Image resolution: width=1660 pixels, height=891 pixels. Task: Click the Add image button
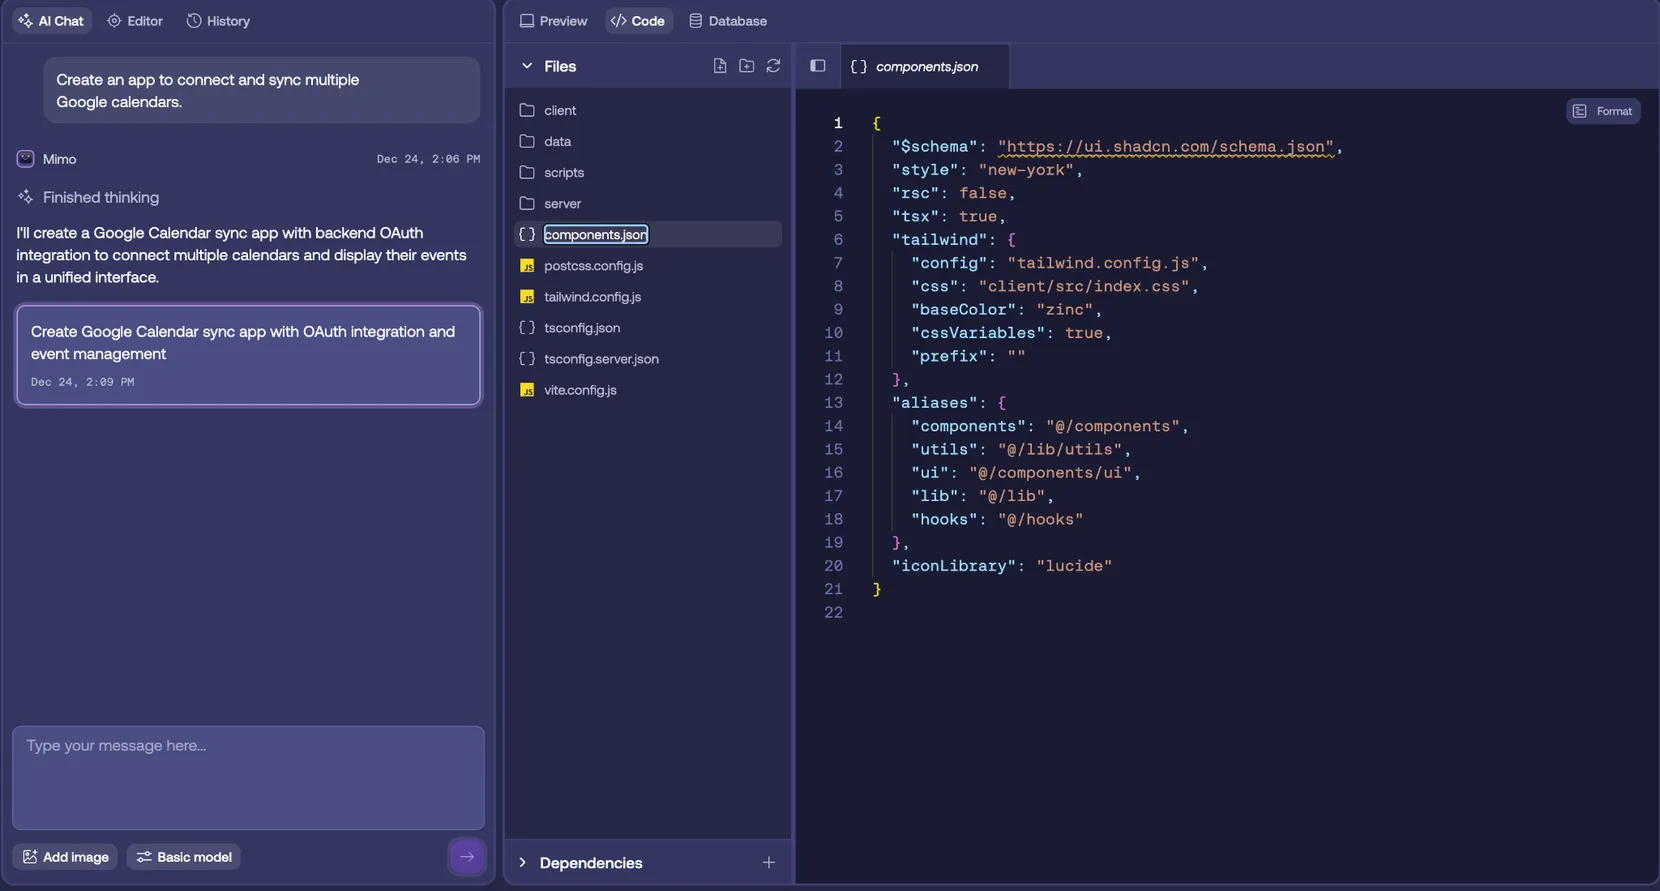click(65, 857)
